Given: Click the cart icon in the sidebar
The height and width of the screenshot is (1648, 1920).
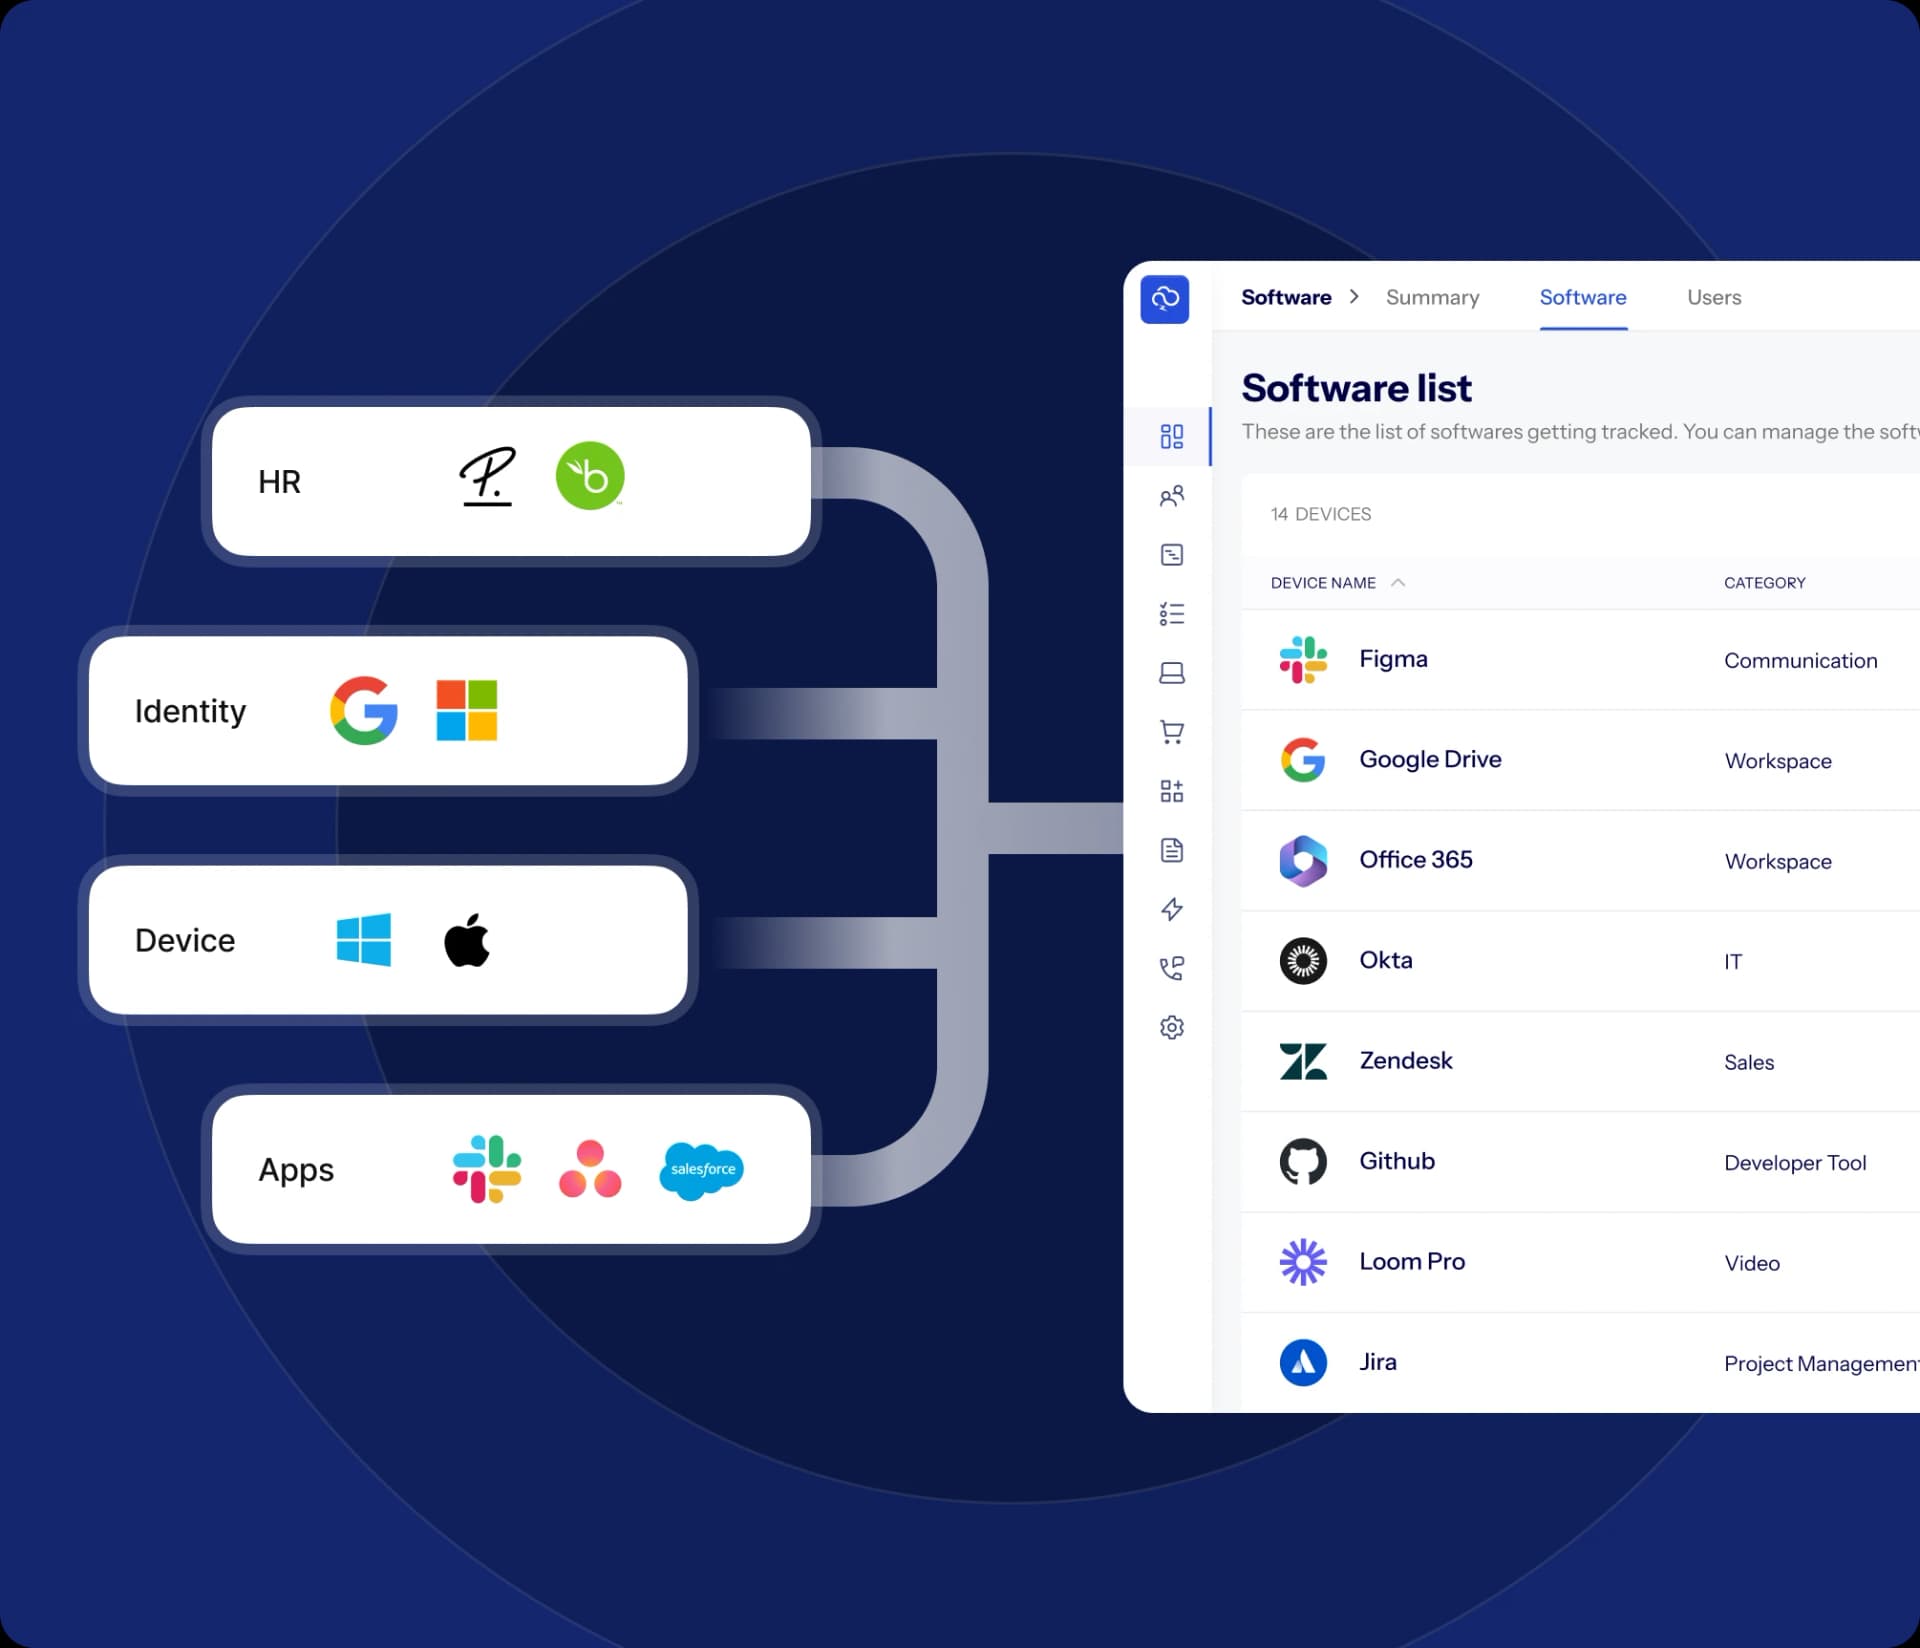Looking at the screenshot, I should click(x=1171, y=728).
